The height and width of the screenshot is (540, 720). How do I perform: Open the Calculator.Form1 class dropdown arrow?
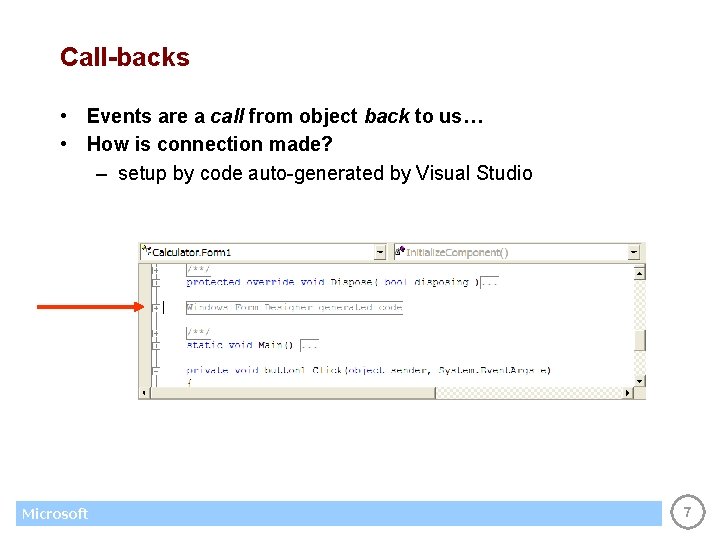click(380, 252)
